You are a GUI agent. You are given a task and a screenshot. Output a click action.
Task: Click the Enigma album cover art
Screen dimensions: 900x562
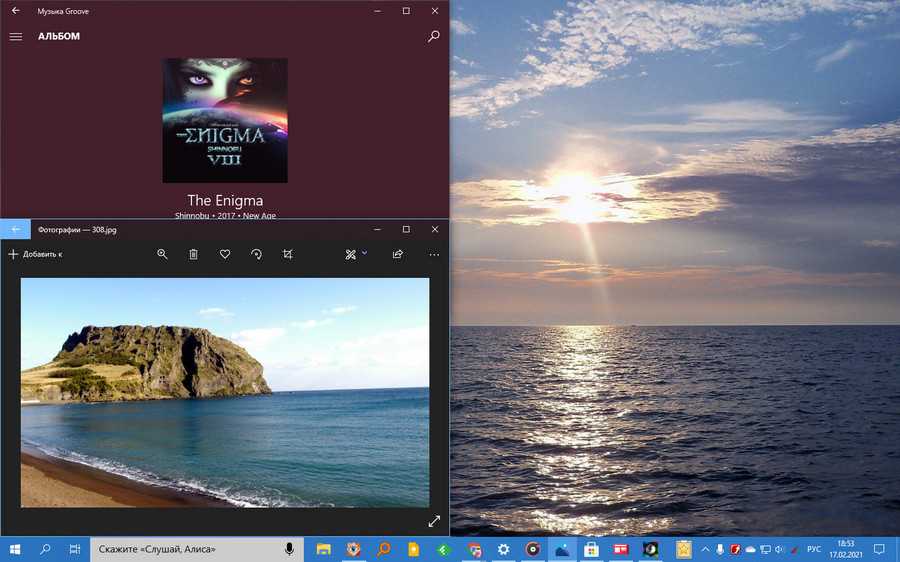point(225,120)
